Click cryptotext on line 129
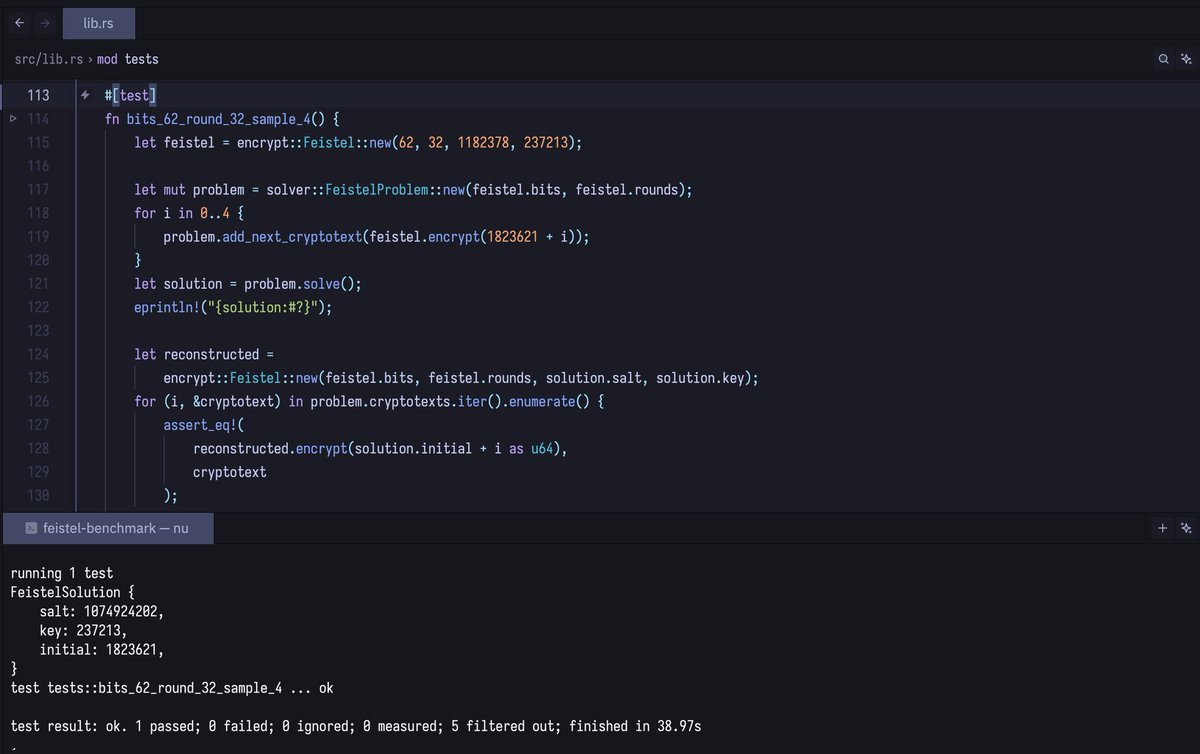This screenshot has width=1200, height=754. pos(230,472)
